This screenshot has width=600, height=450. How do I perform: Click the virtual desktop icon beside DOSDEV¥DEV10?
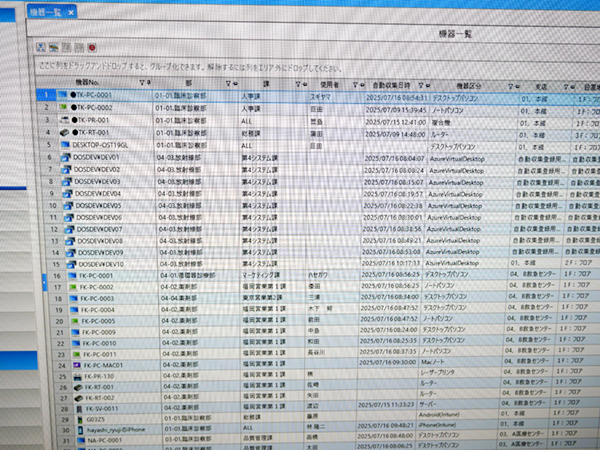point(71,264)
